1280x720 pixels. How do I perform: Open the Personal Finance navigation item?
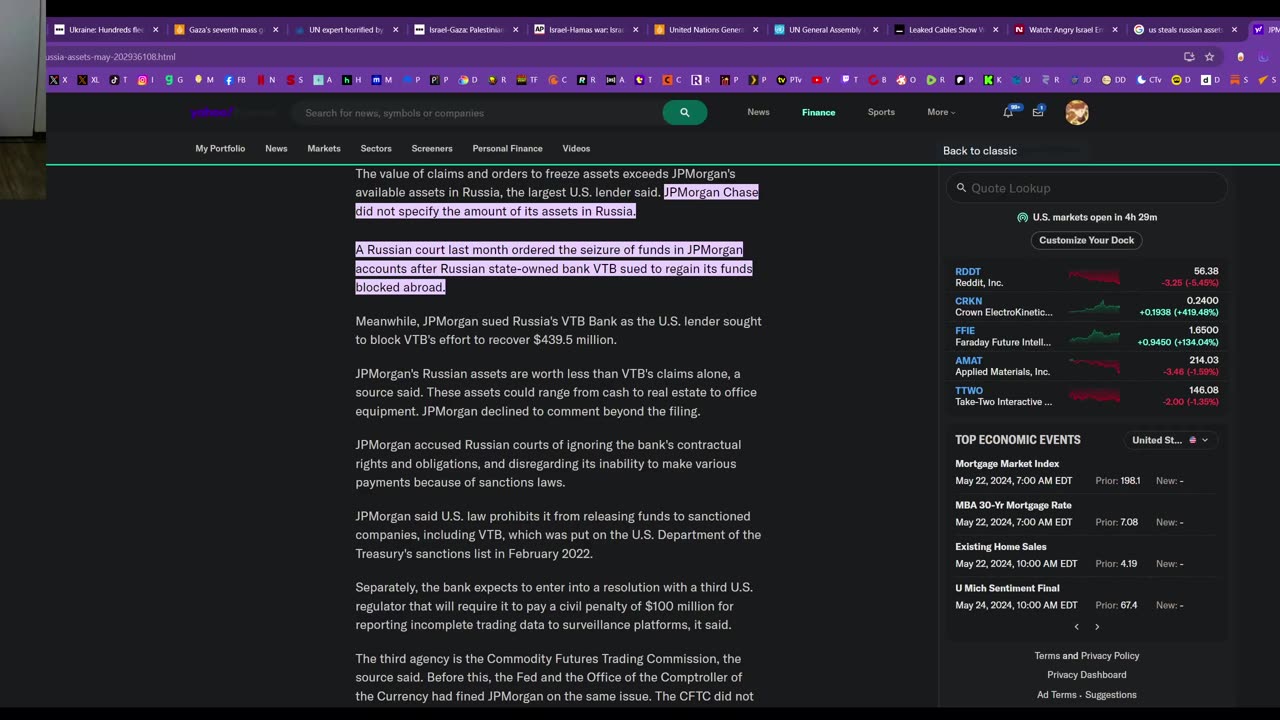tap(507, 148)
